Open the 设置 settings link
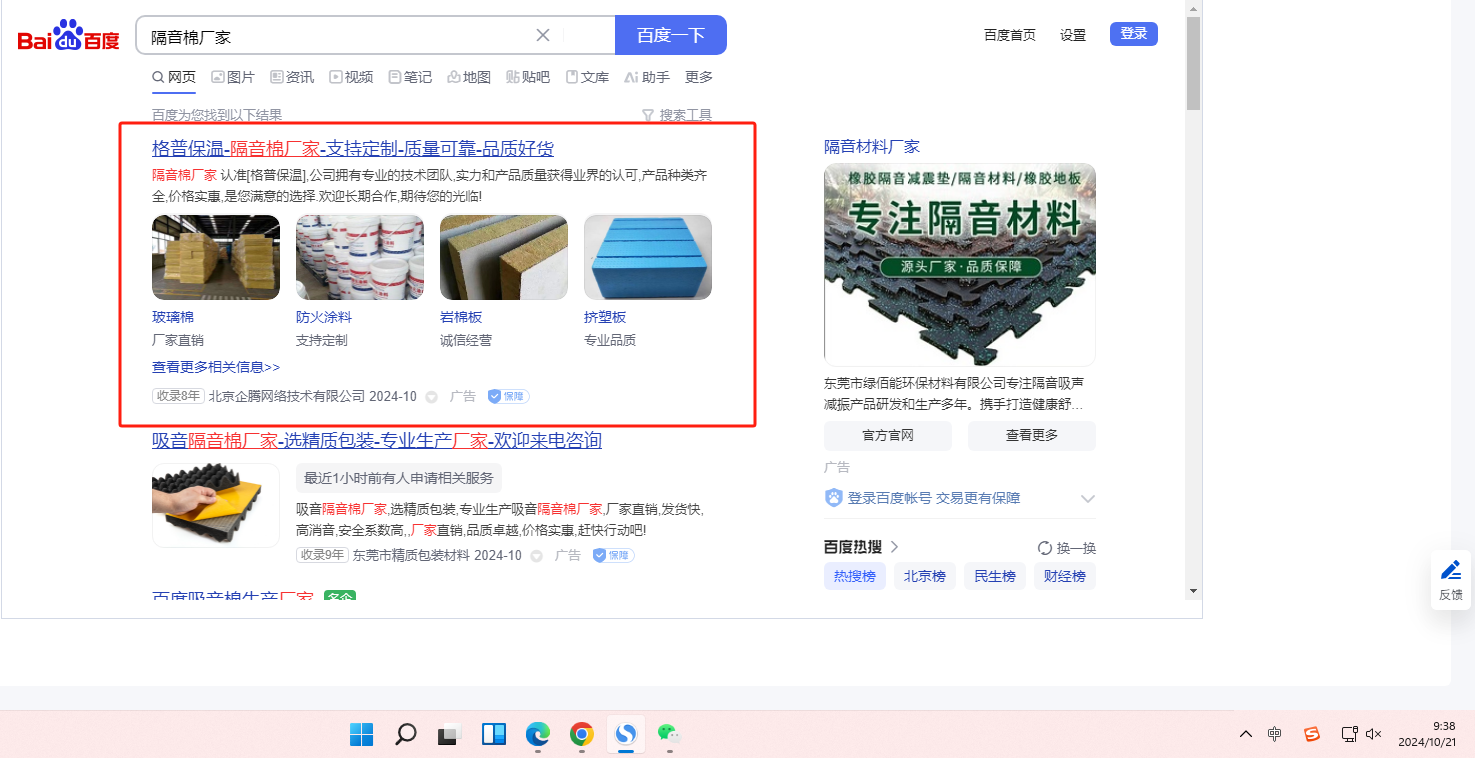Screen dimensions: 1475x758 [1073, 35]
